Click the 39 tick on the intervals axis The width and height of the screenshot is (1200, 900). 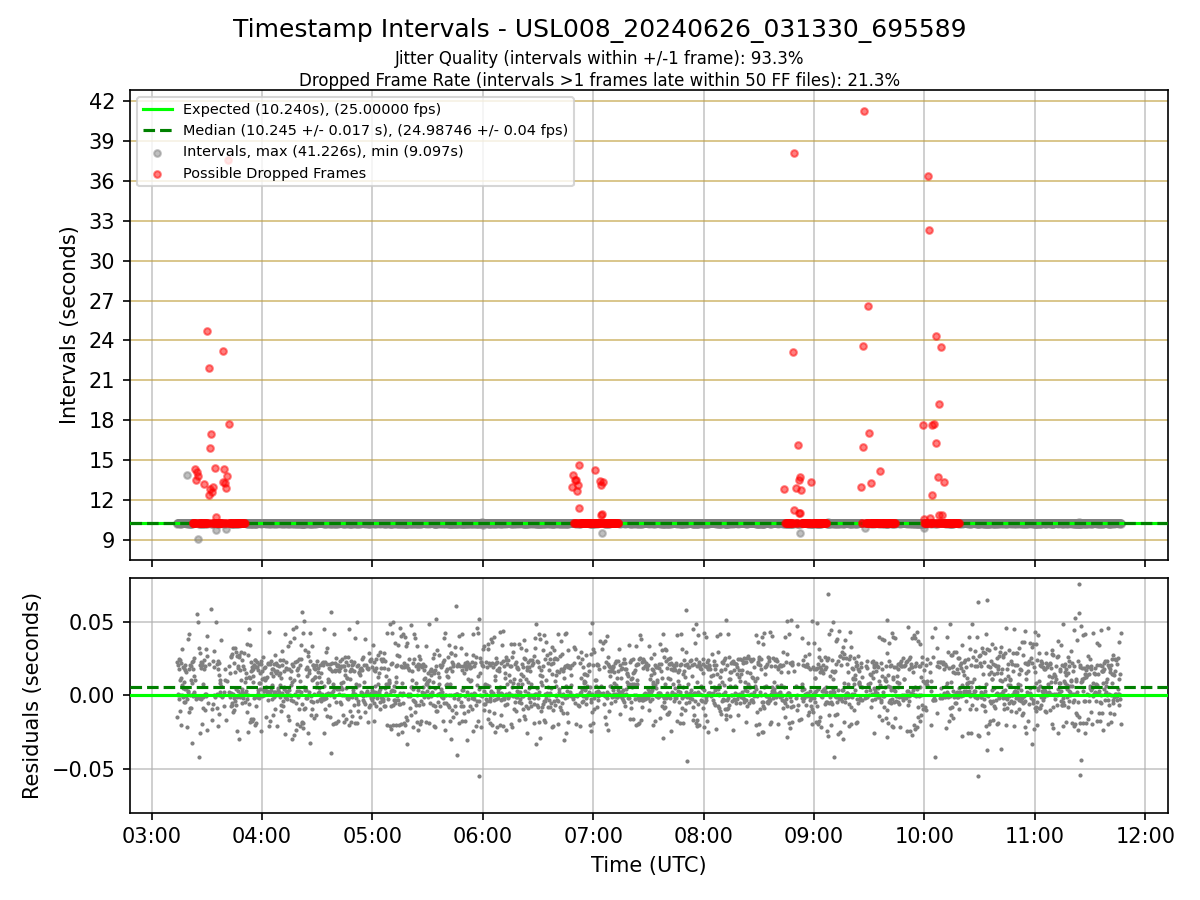coord(102,141)
